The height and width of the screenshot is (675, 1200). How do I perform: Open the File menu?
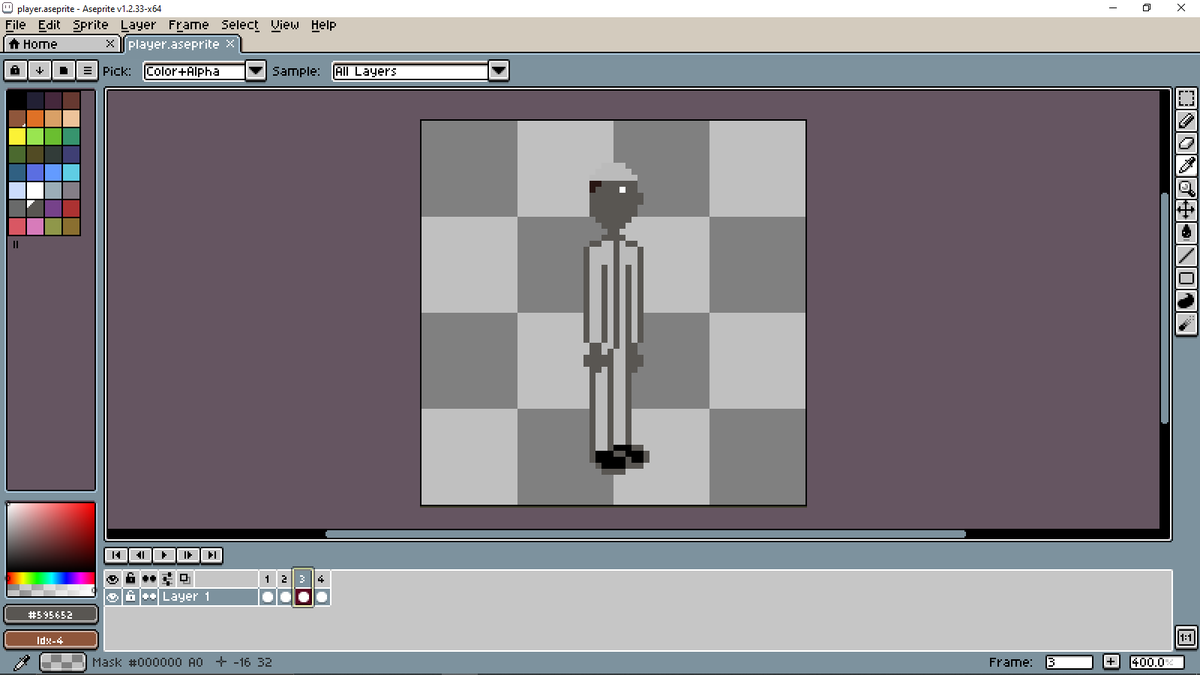tap(16, 25)
